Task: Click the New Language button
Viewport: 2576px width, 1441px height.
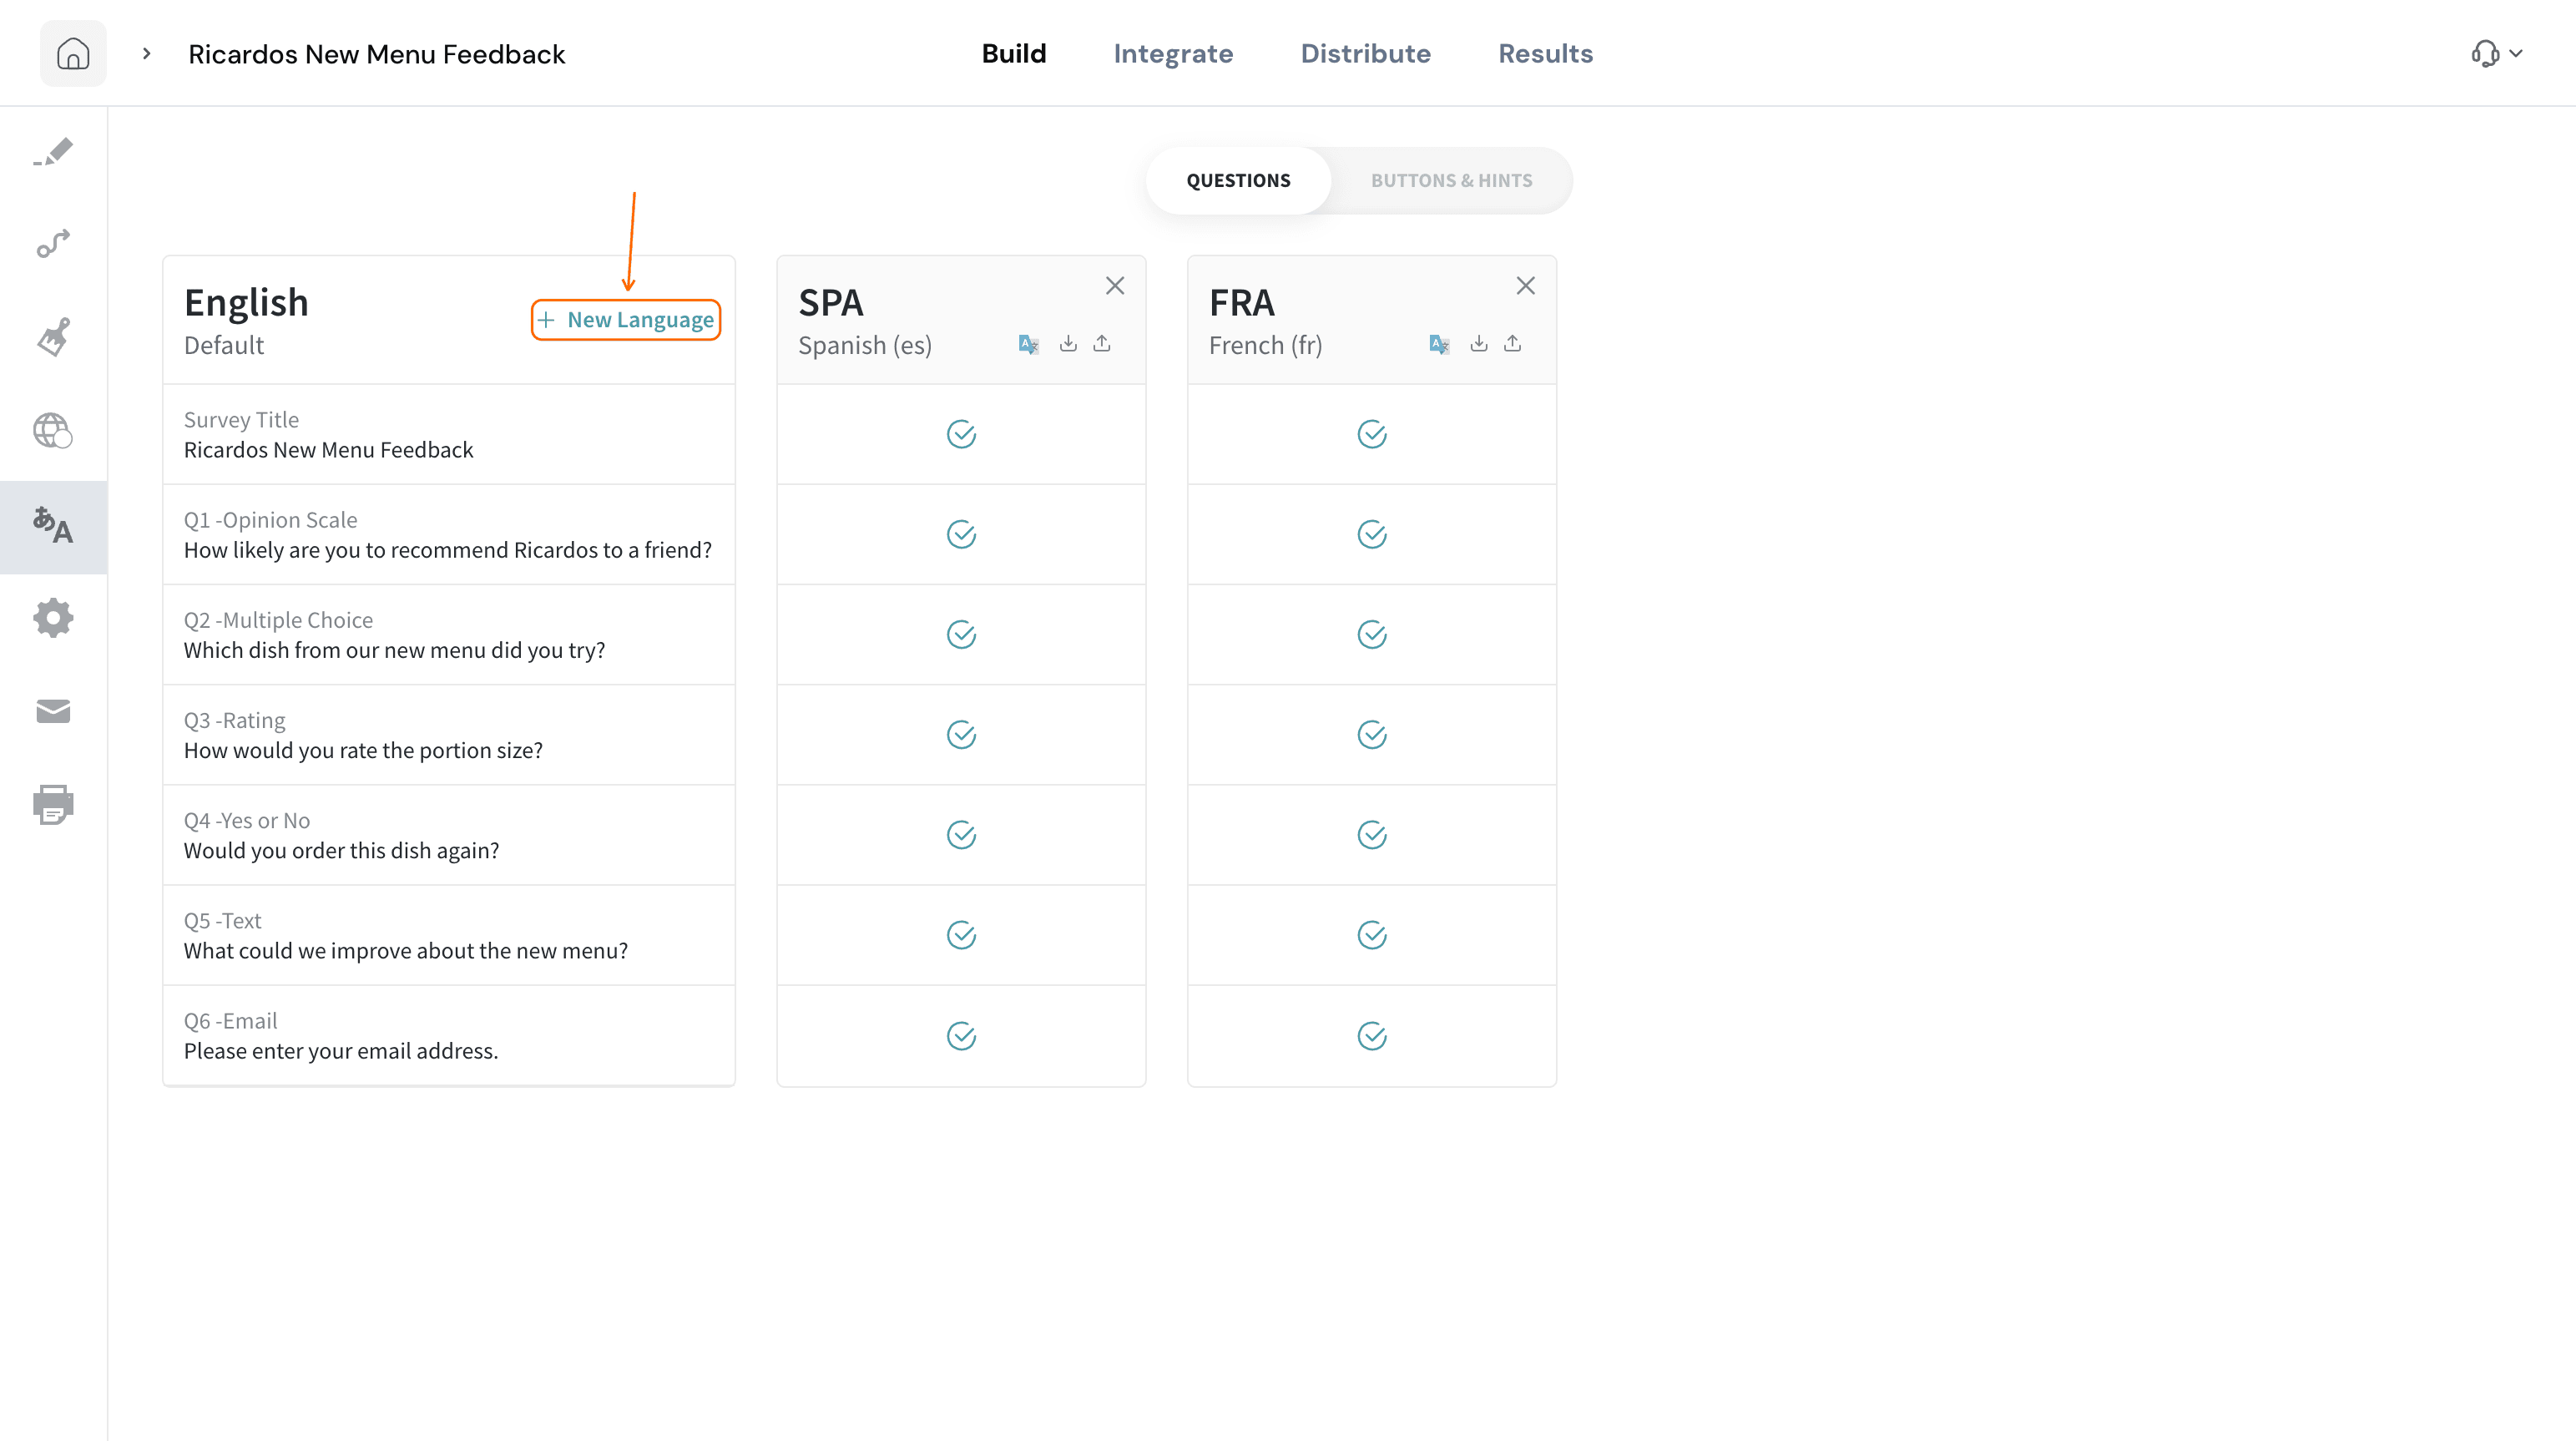Action: pos(626,320)
